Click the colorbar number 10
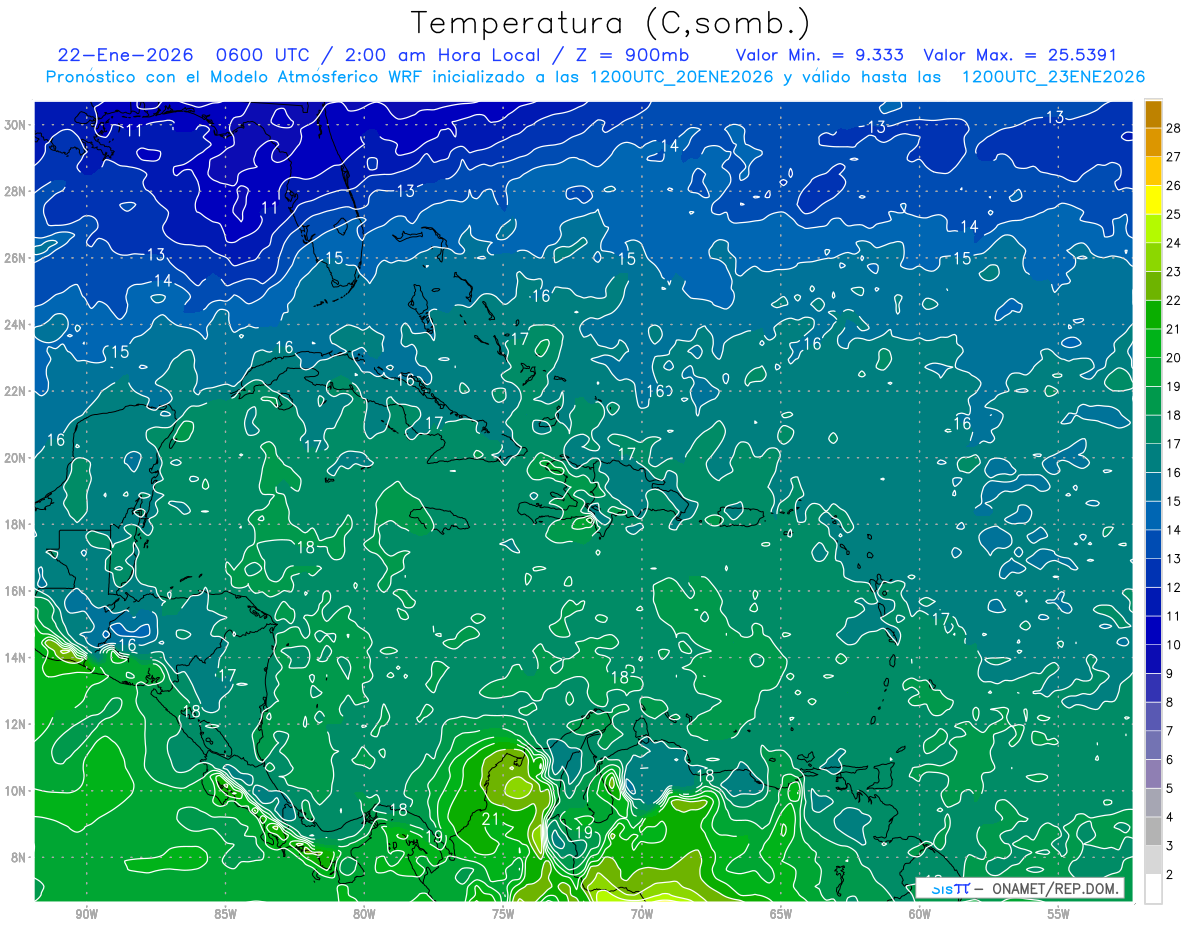The width and height of the screenshot is (1200, 927). 1174,645
